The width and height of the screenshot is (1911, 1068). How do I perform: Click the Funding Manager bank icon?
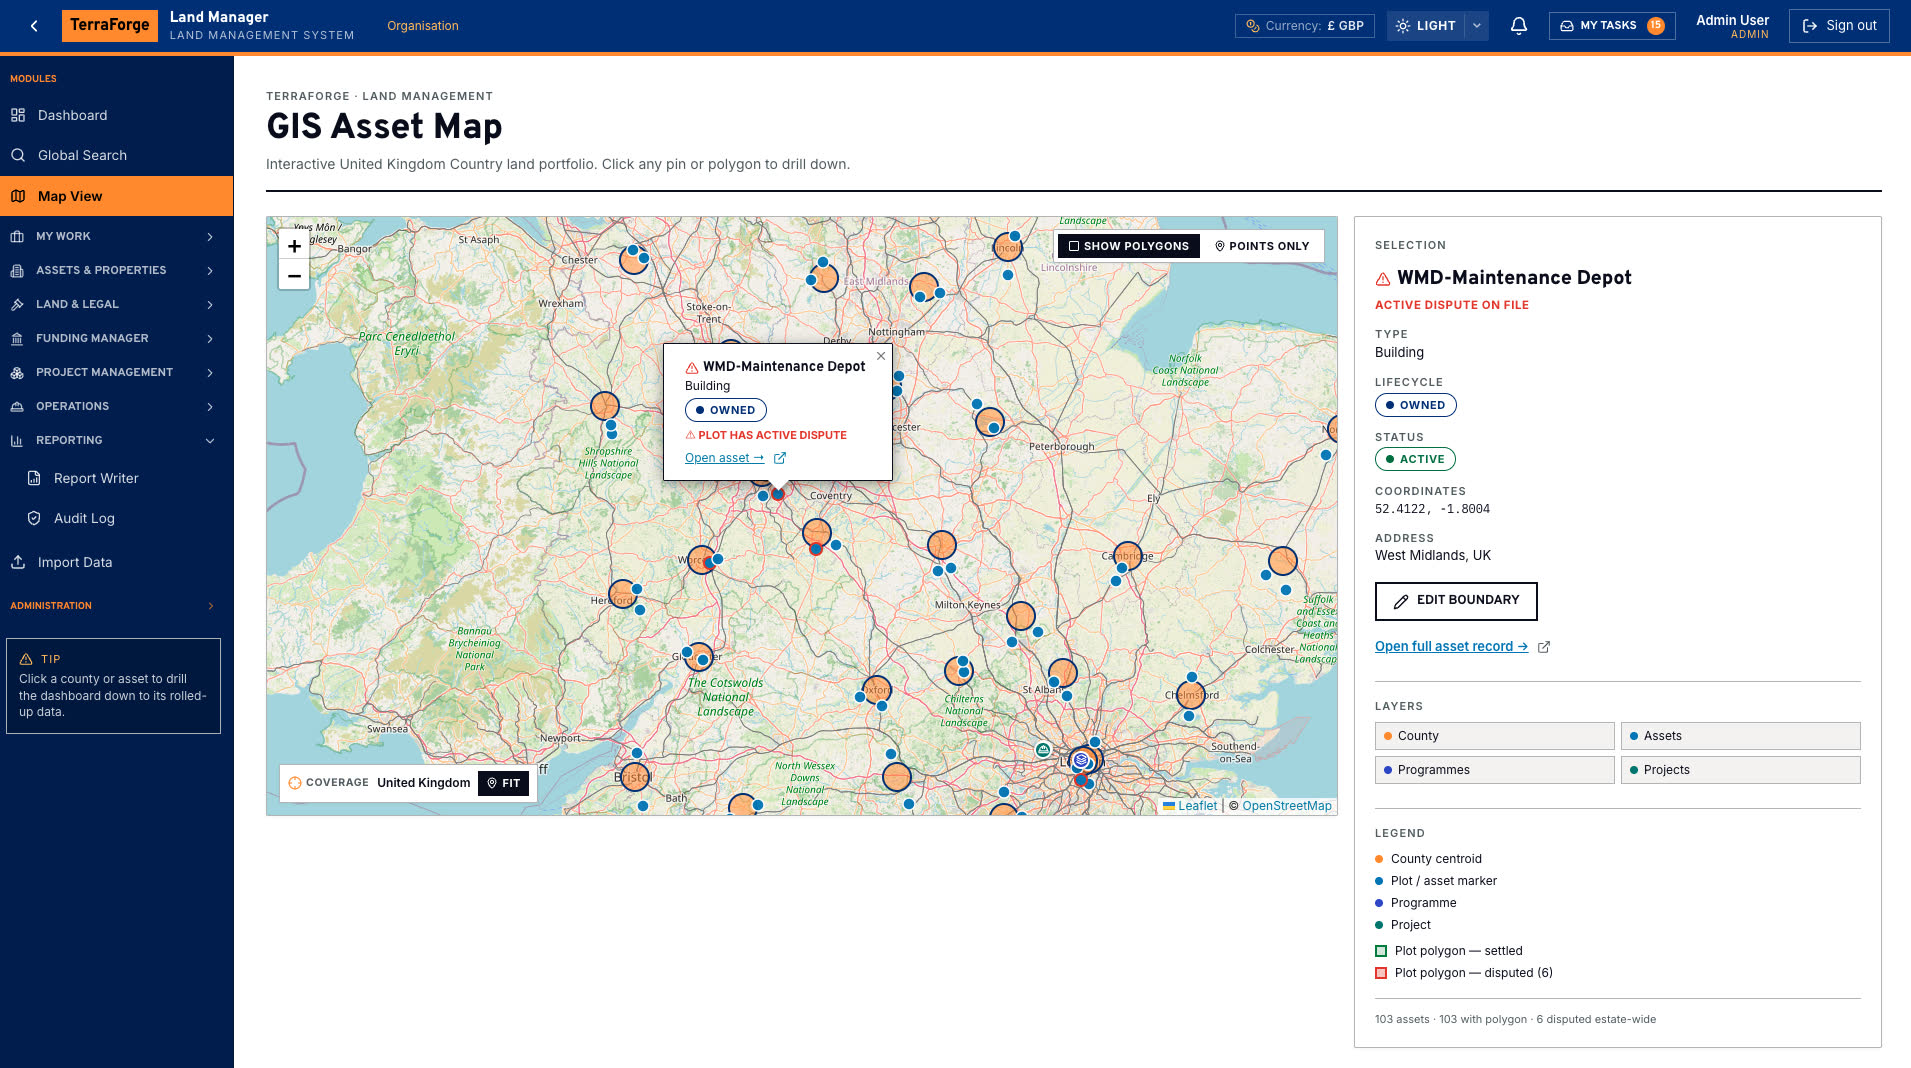17,338
